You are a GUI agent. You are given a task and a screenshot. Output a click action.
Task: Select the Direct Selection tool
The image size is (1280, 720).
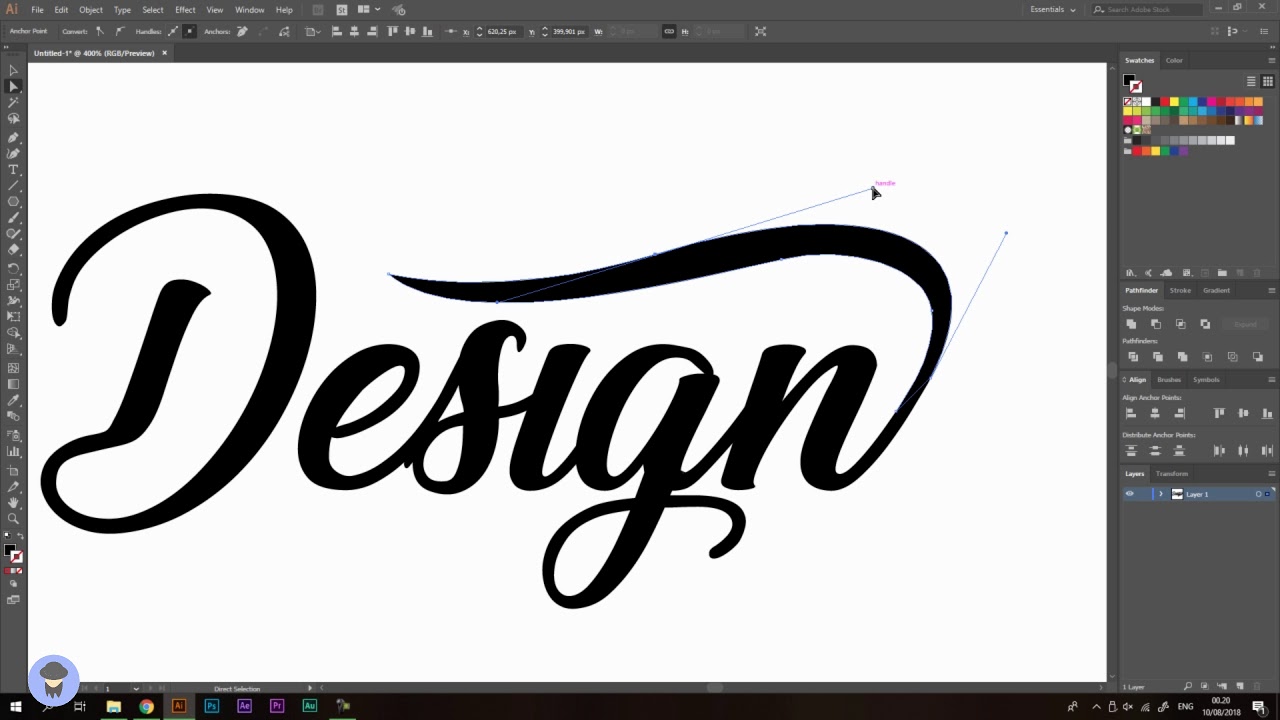13,86
